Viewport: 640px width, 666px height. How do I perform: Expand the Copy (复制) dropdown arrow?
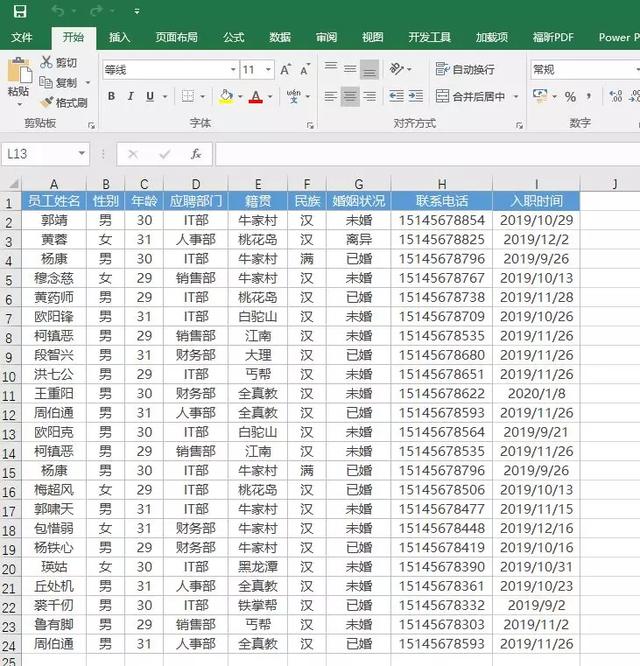pyautogui.click(x=88, y=82)
